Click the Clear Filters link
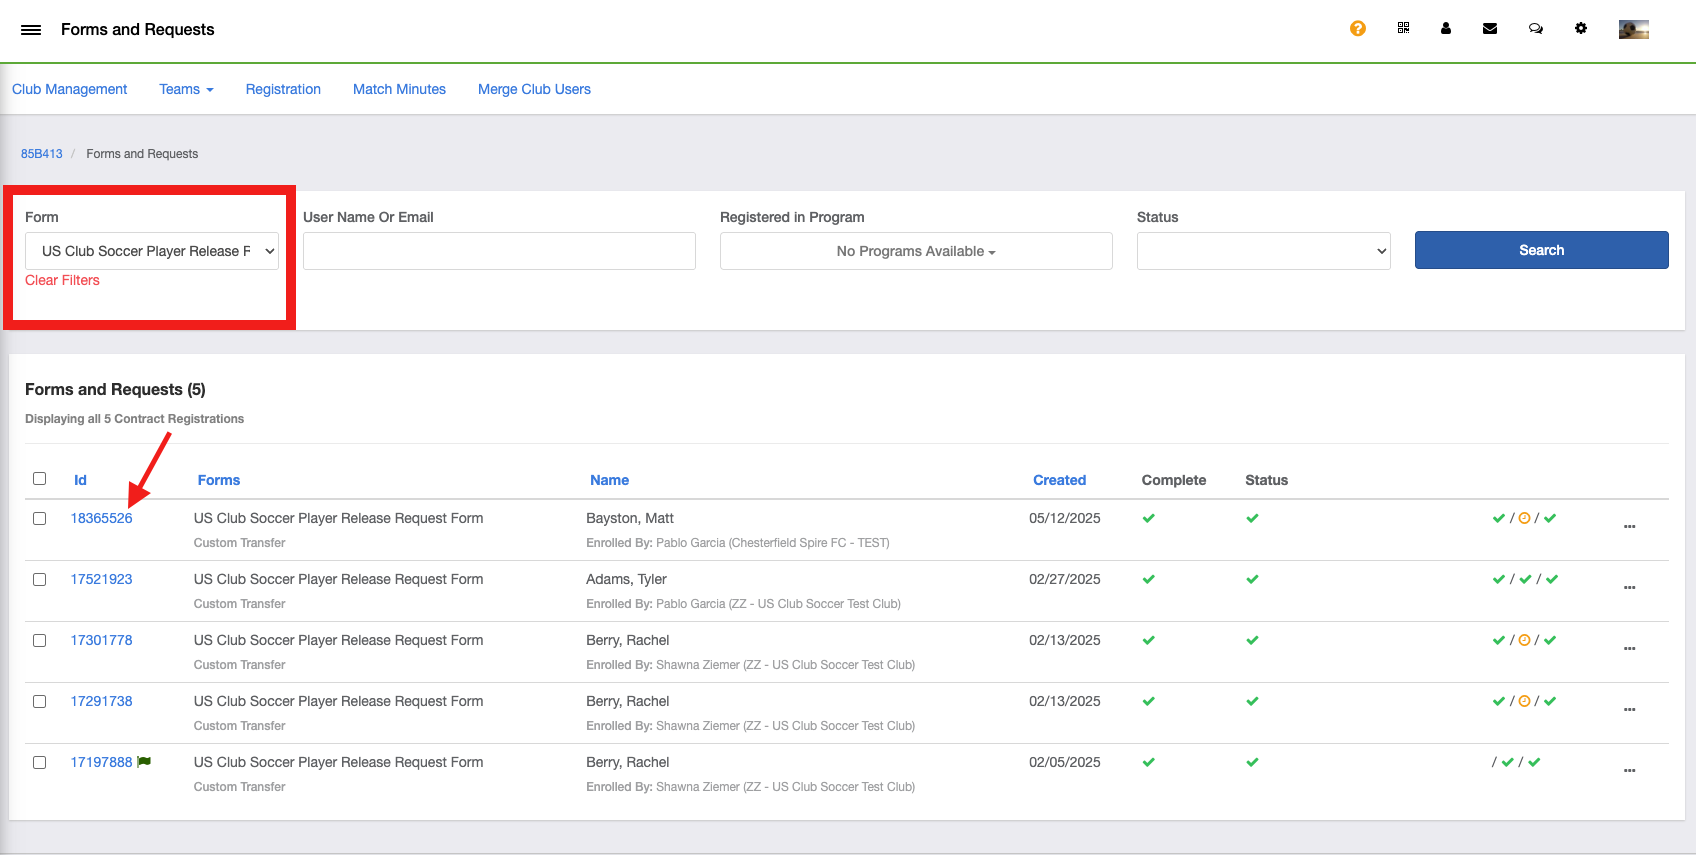Screen dimensions: 1696x855 [62, 280]
